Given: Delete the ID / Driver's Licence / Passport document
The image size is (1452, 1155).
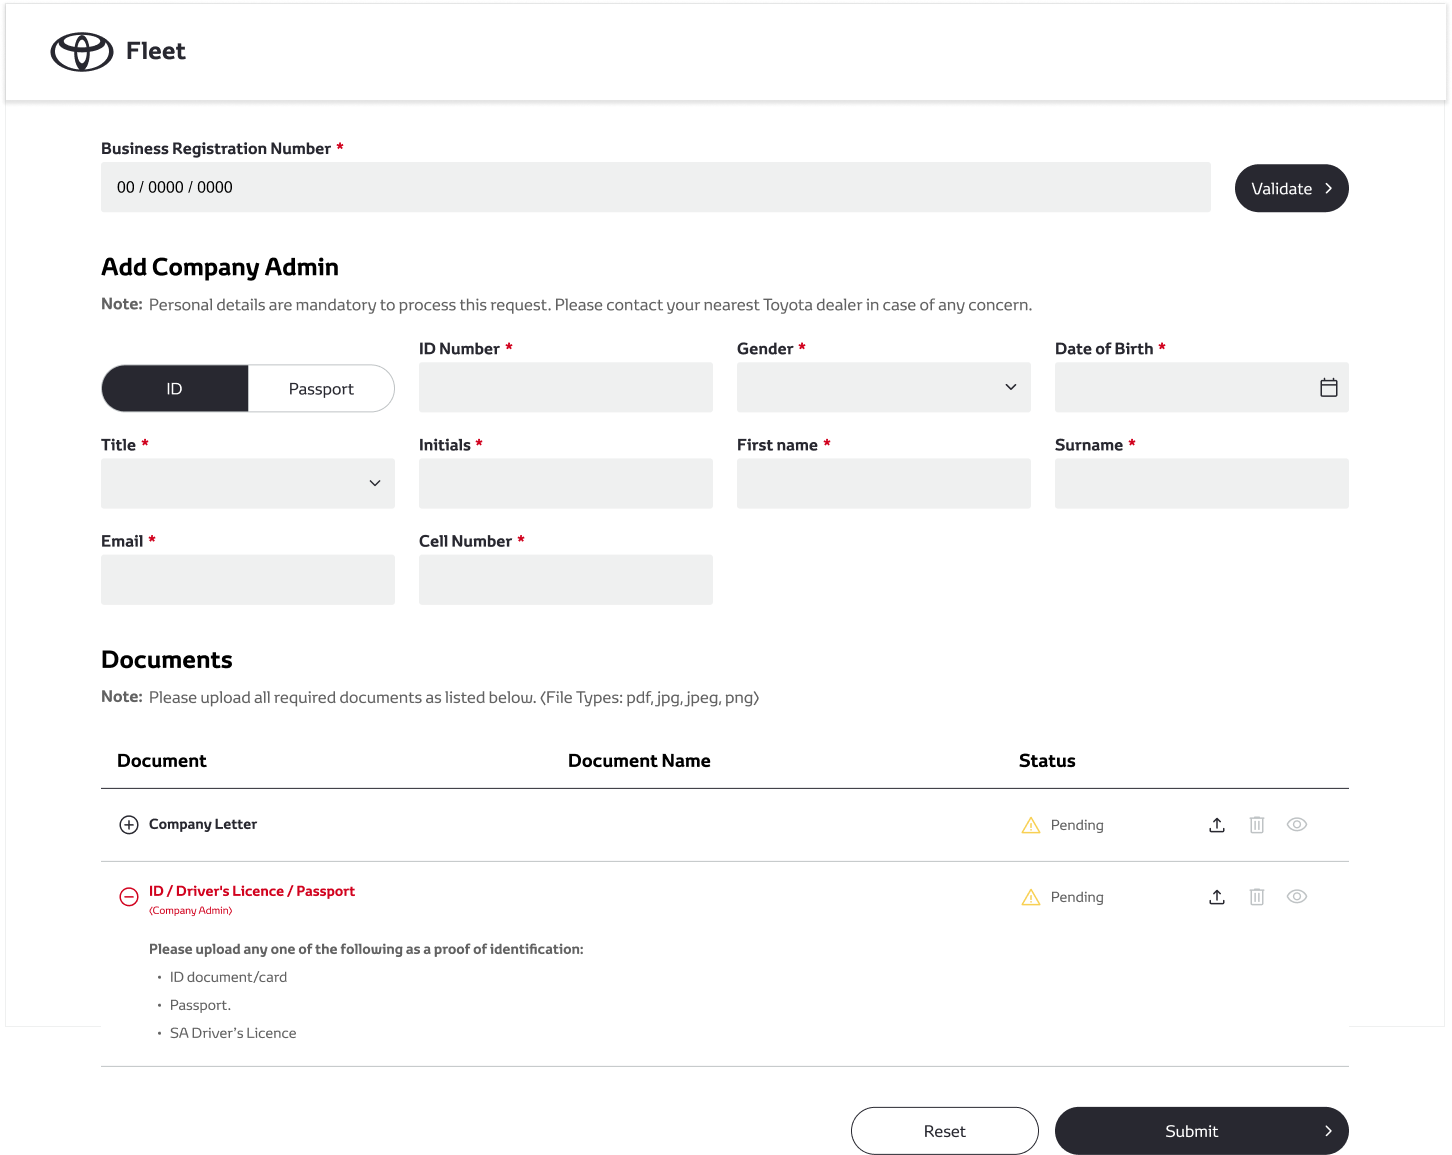Looking at the screenshot, I should click(x=1257, y=897).
